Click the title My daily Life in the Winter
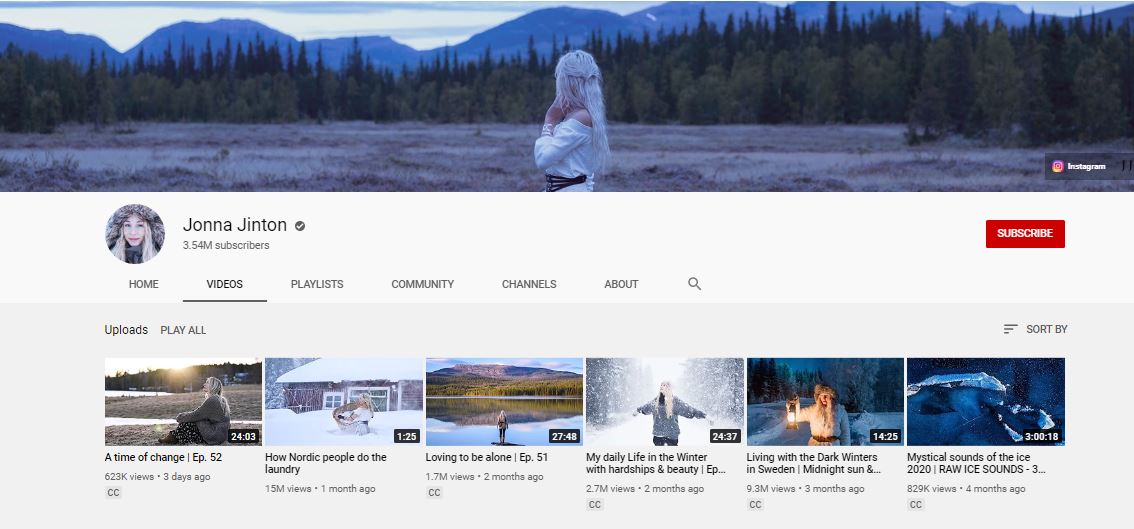 point(655,463)
